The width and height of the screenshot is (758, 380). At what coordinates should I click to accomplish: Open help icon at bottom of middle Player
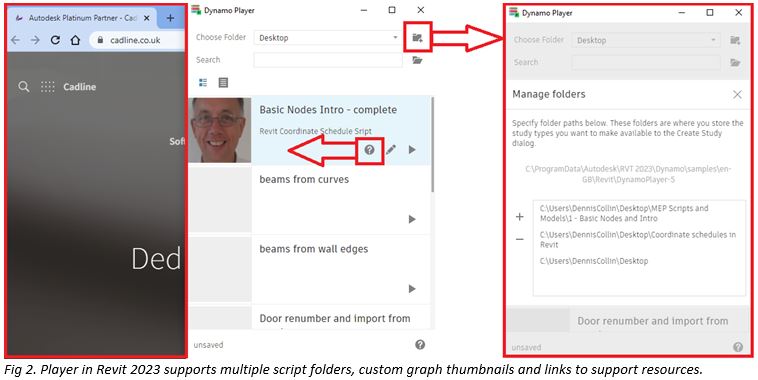pos(420,345)
